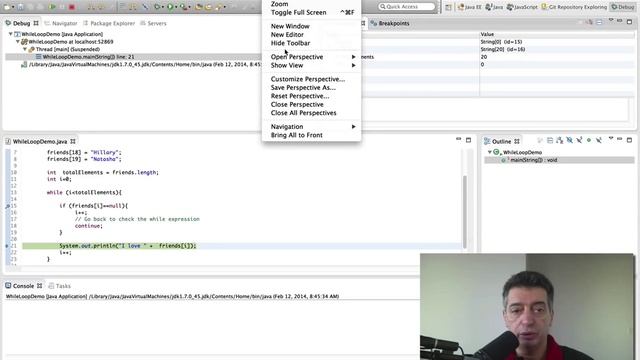
Task: Choose New Window menu item
Action: [x=311, y=26]
